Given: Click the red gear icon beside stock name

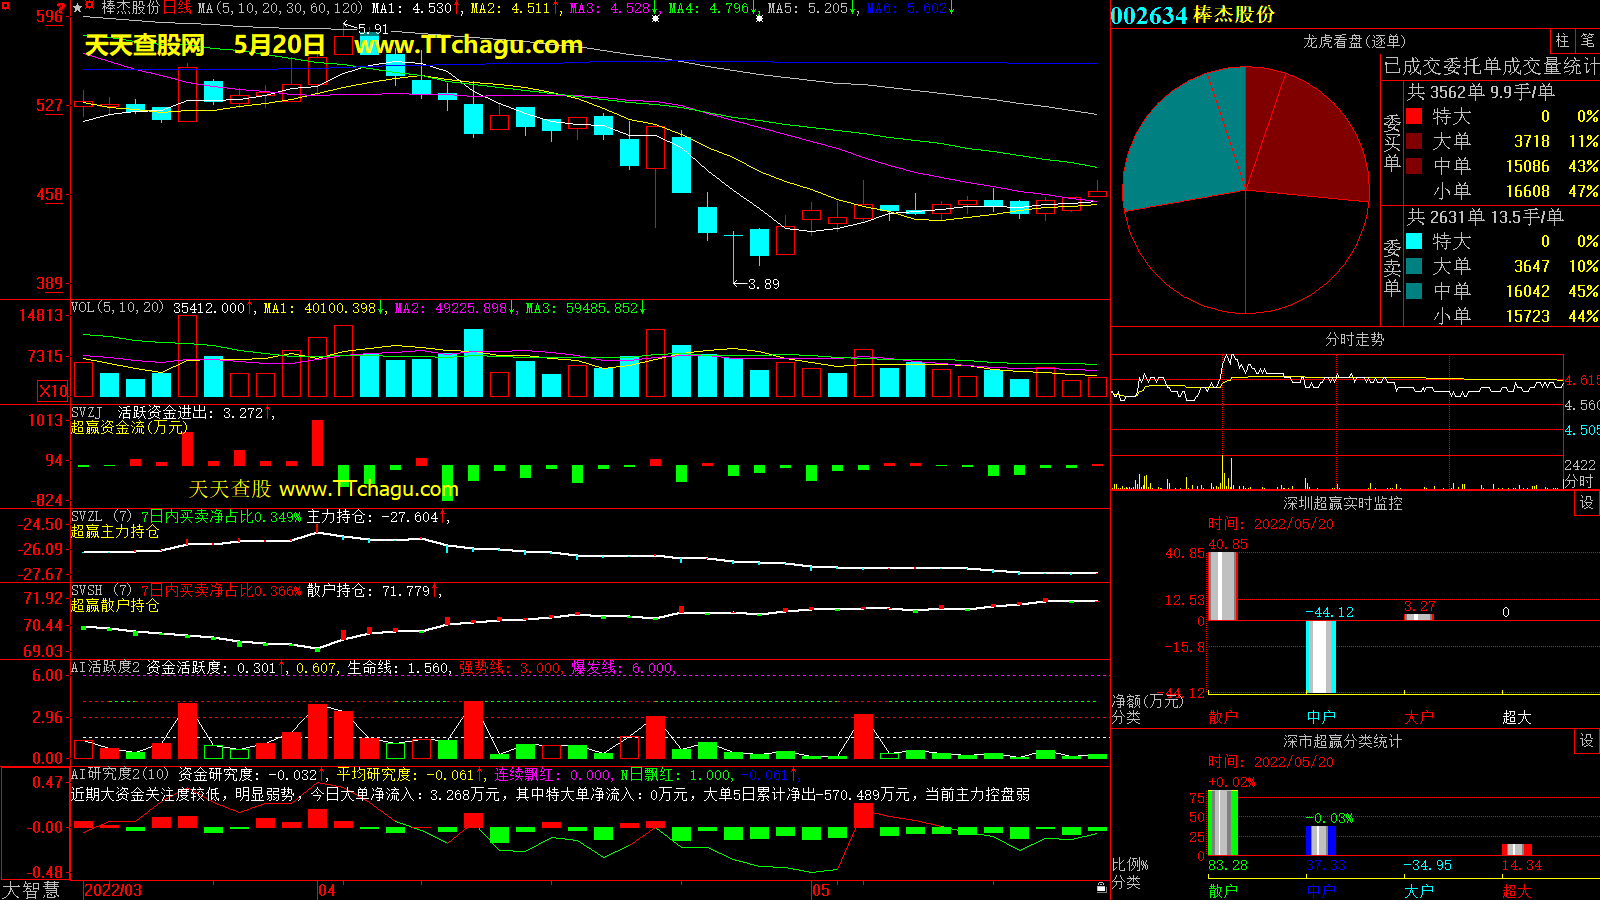Looking at the screenshot, I should coord(90,7).
